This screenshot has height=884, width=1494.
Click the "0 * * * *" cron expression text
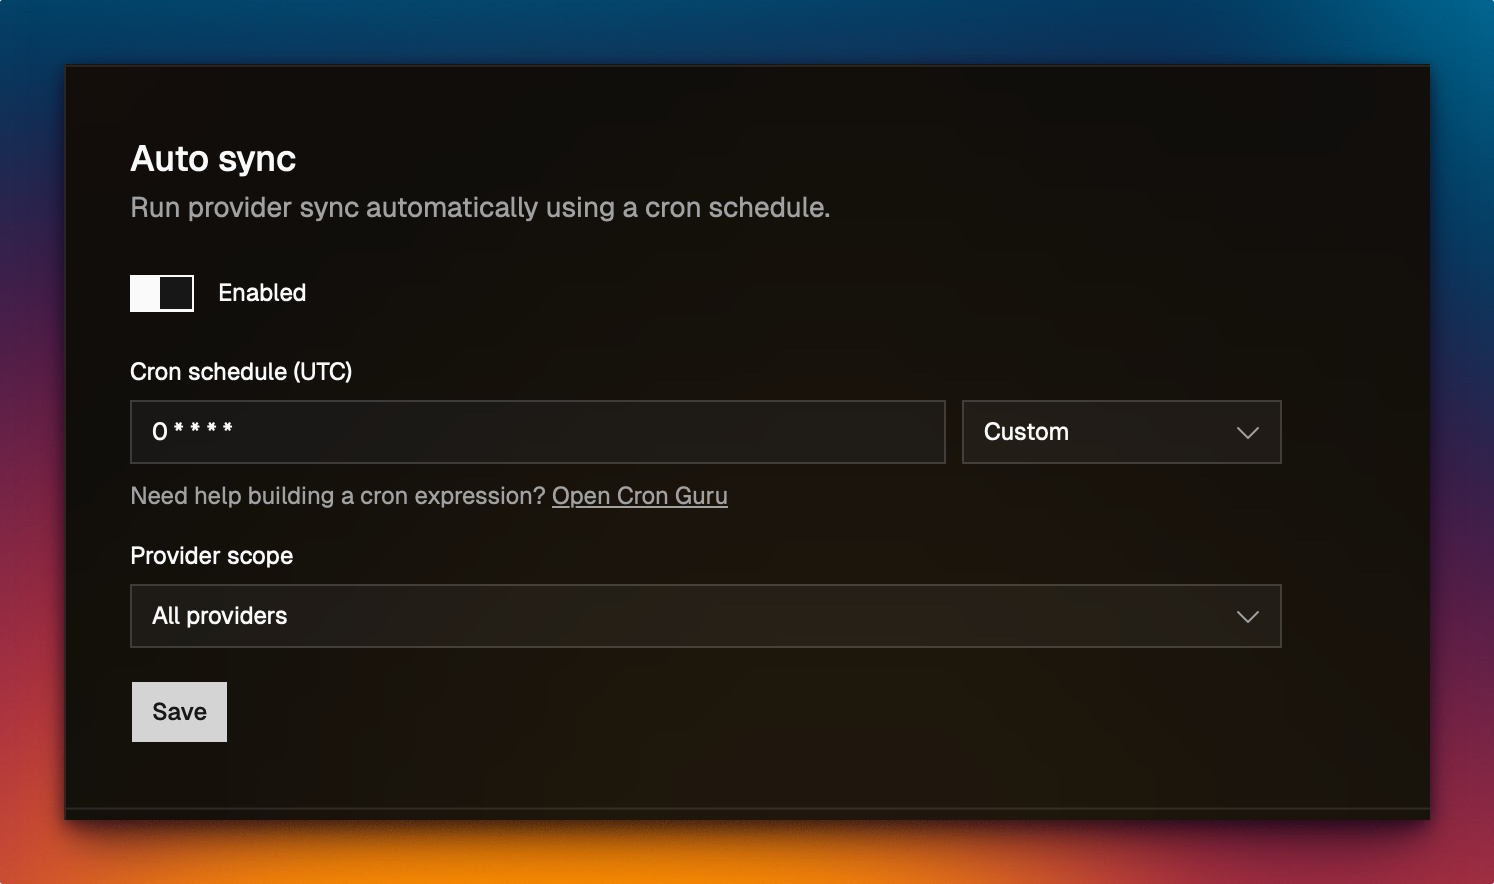[192, 431]
